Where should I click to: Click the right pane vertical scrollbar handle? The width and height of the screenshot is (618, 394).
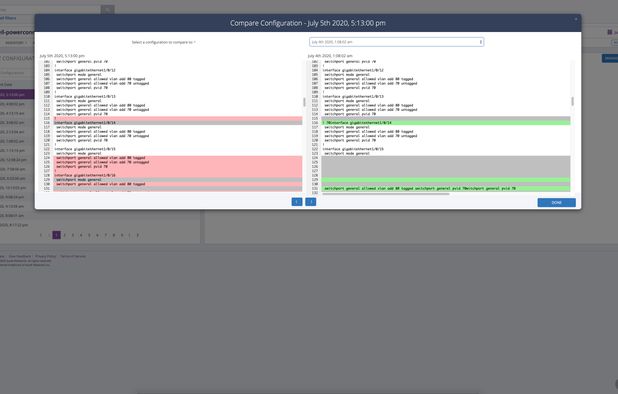click(572, 101)
